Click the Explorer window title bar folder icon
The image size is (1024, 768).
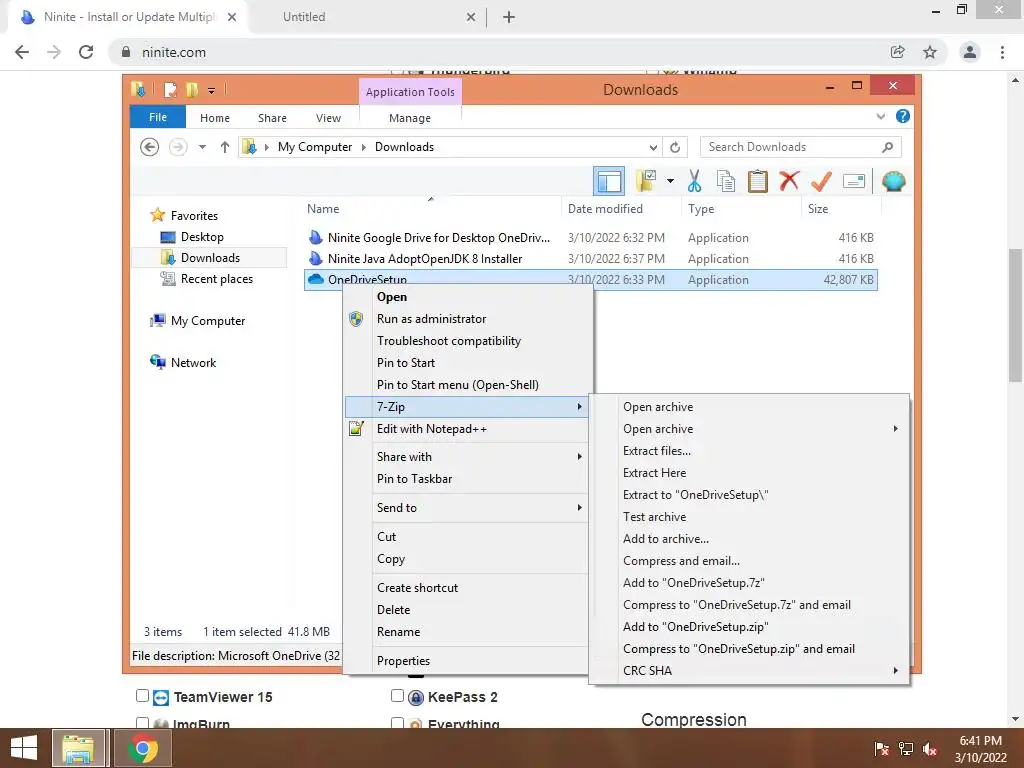pyautogui.click(x=138, y=89)
